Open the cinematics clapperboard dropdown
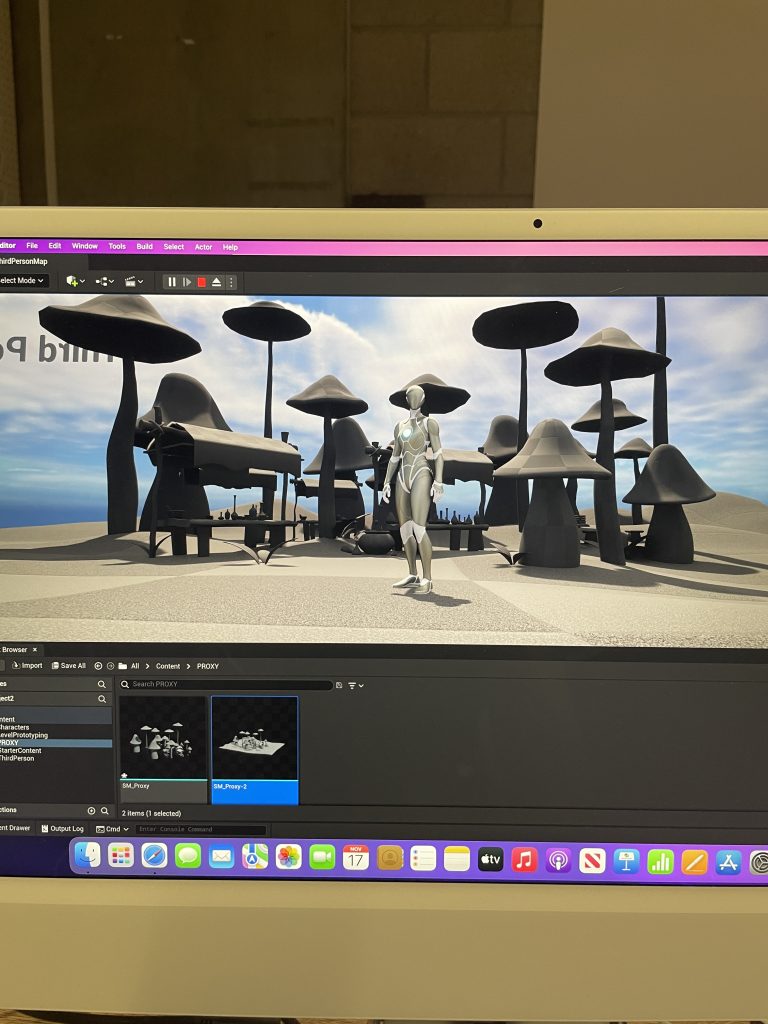768x1024 pixels. click(x=134, y=281)
